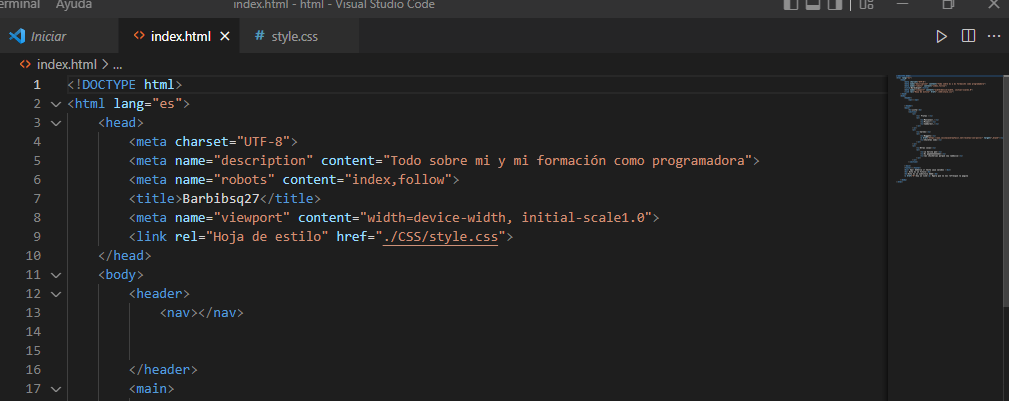Image resolution: width=1009 pixels, height=401 pixels.
Task: Click the "viewport" name value
Action: 252,218
